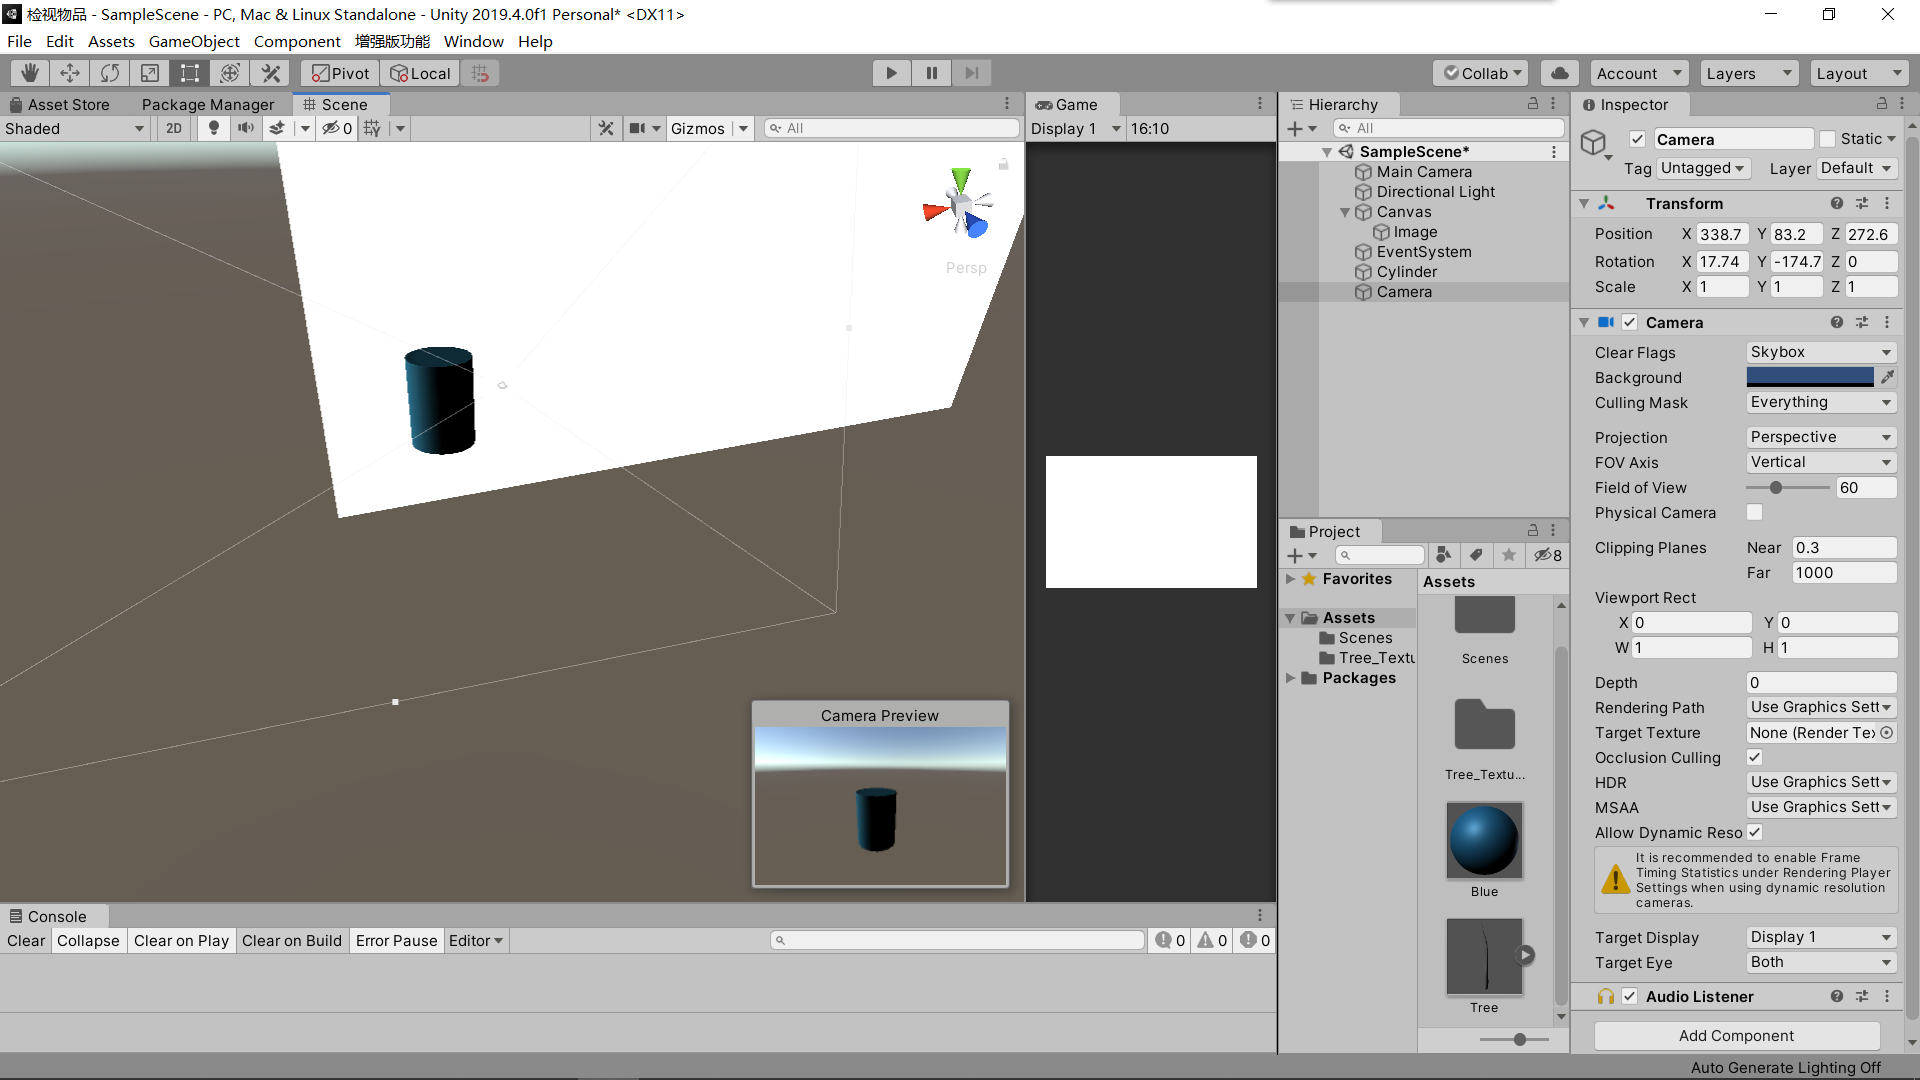
Task: Change Projection using the Perspective dropdown
Action: (1820, 437)
